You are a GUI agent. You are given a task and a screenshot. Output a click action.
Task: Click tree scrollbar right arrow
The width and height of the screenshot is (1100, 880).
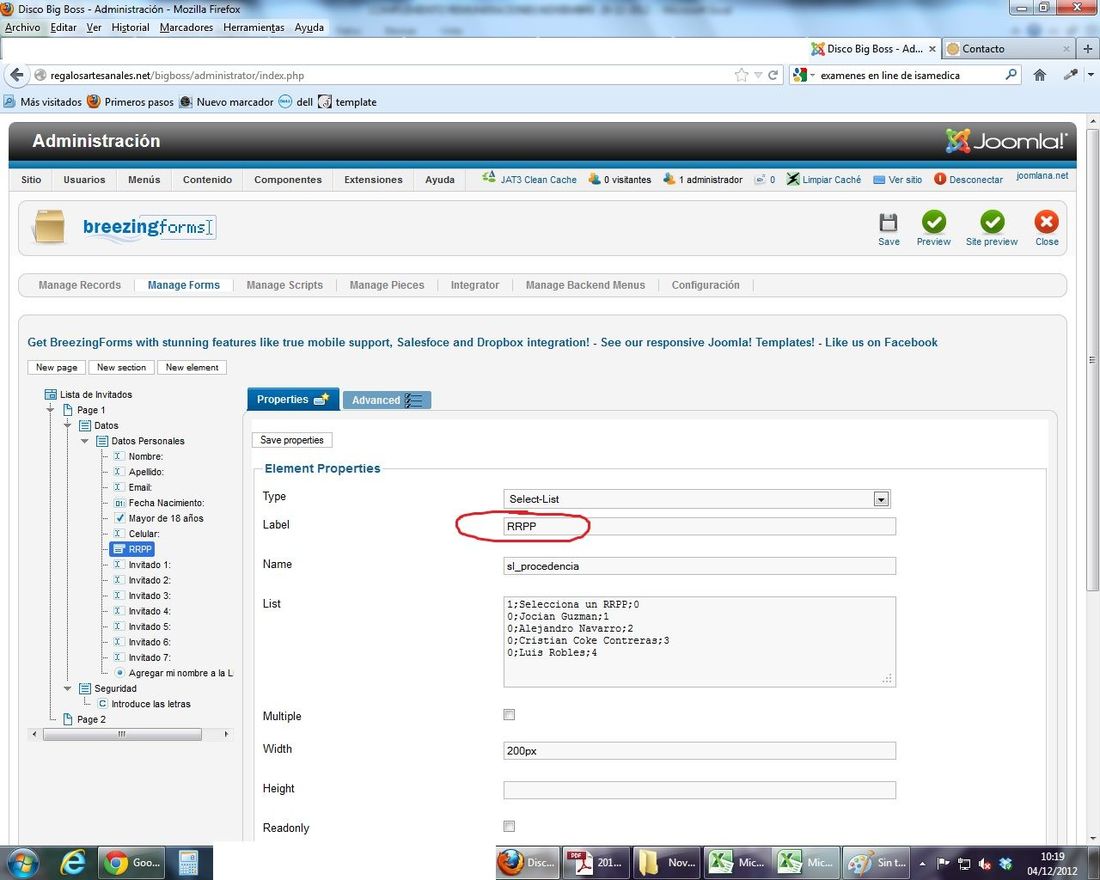pos(226,734)
